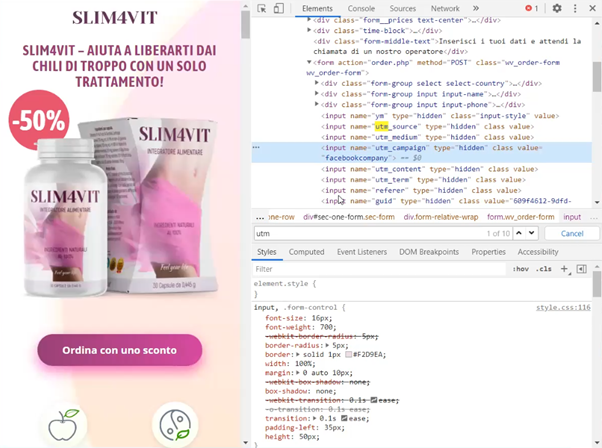Open the Network tab
Screen dimensions: 602x448
tap(445, 8)
